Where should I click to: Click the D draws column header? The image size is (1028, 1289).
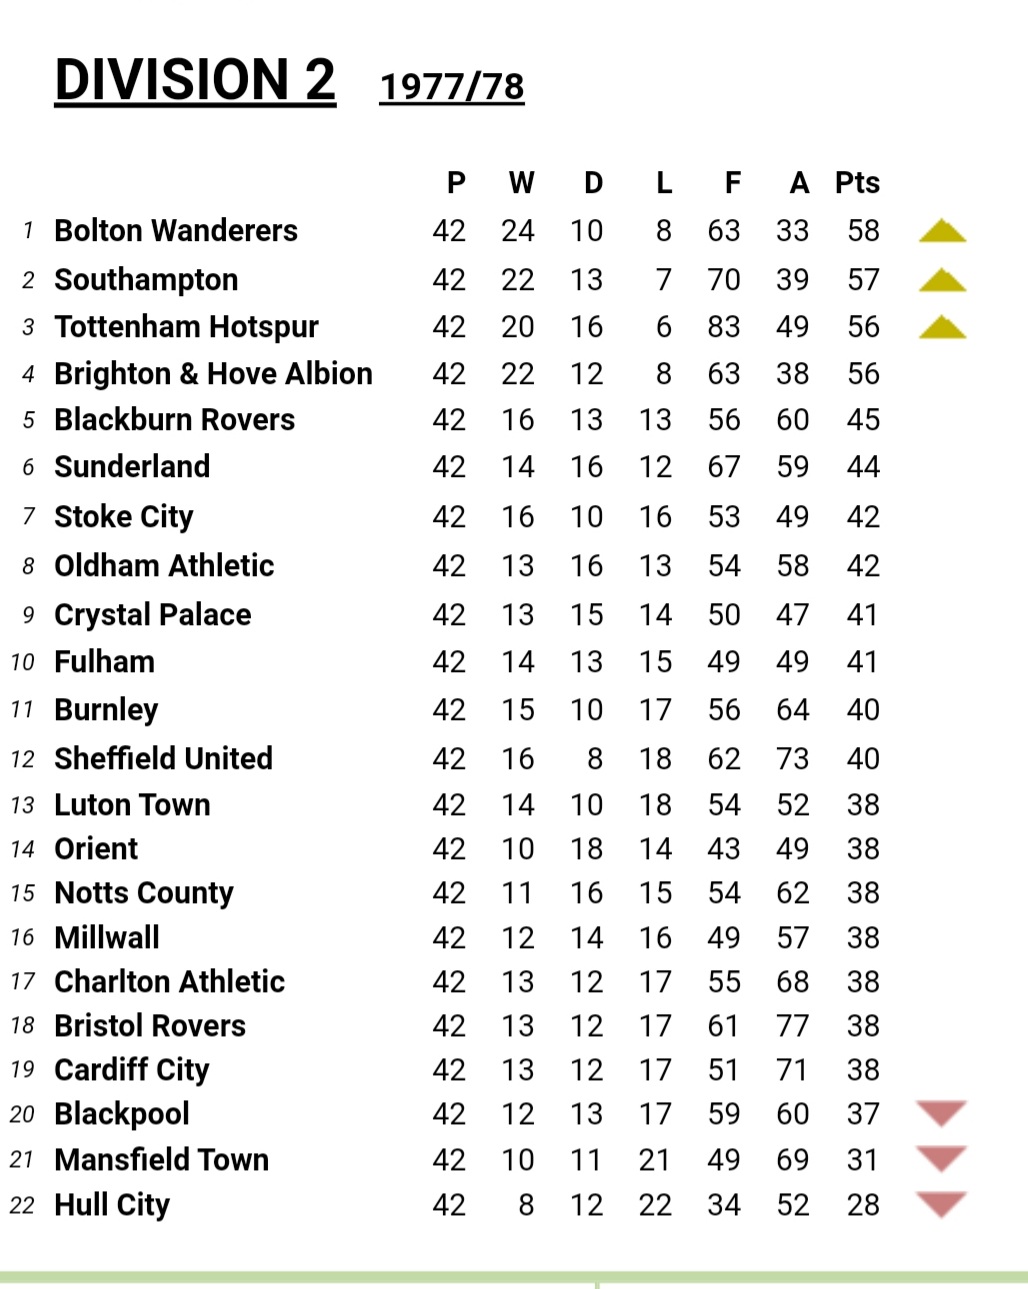tap(593, 183)
